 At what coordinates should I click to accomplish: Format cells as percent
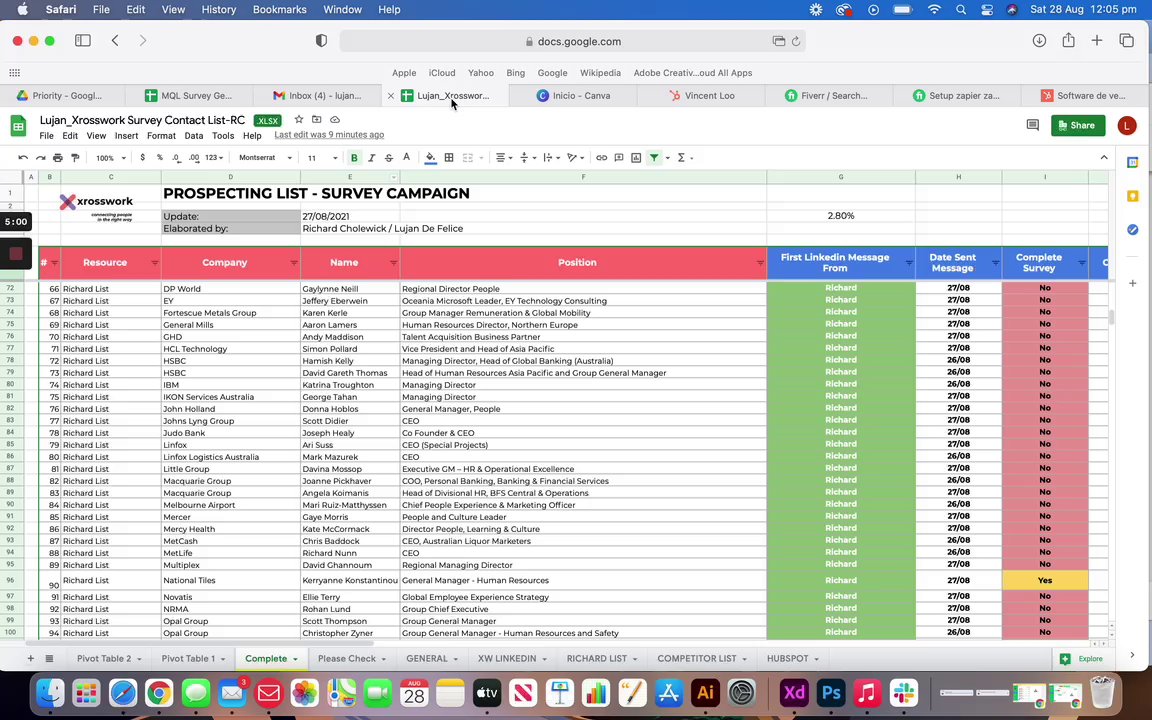point(159,158)
